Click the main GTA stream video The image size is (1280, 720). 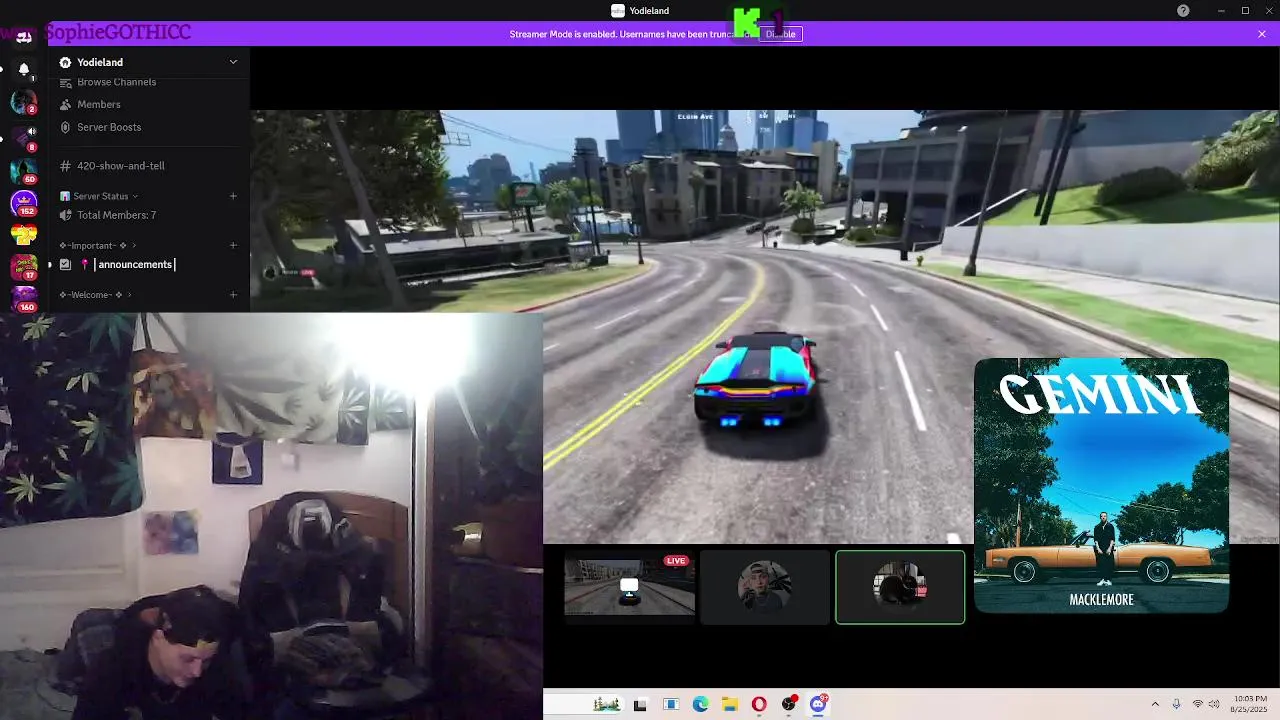765,327
